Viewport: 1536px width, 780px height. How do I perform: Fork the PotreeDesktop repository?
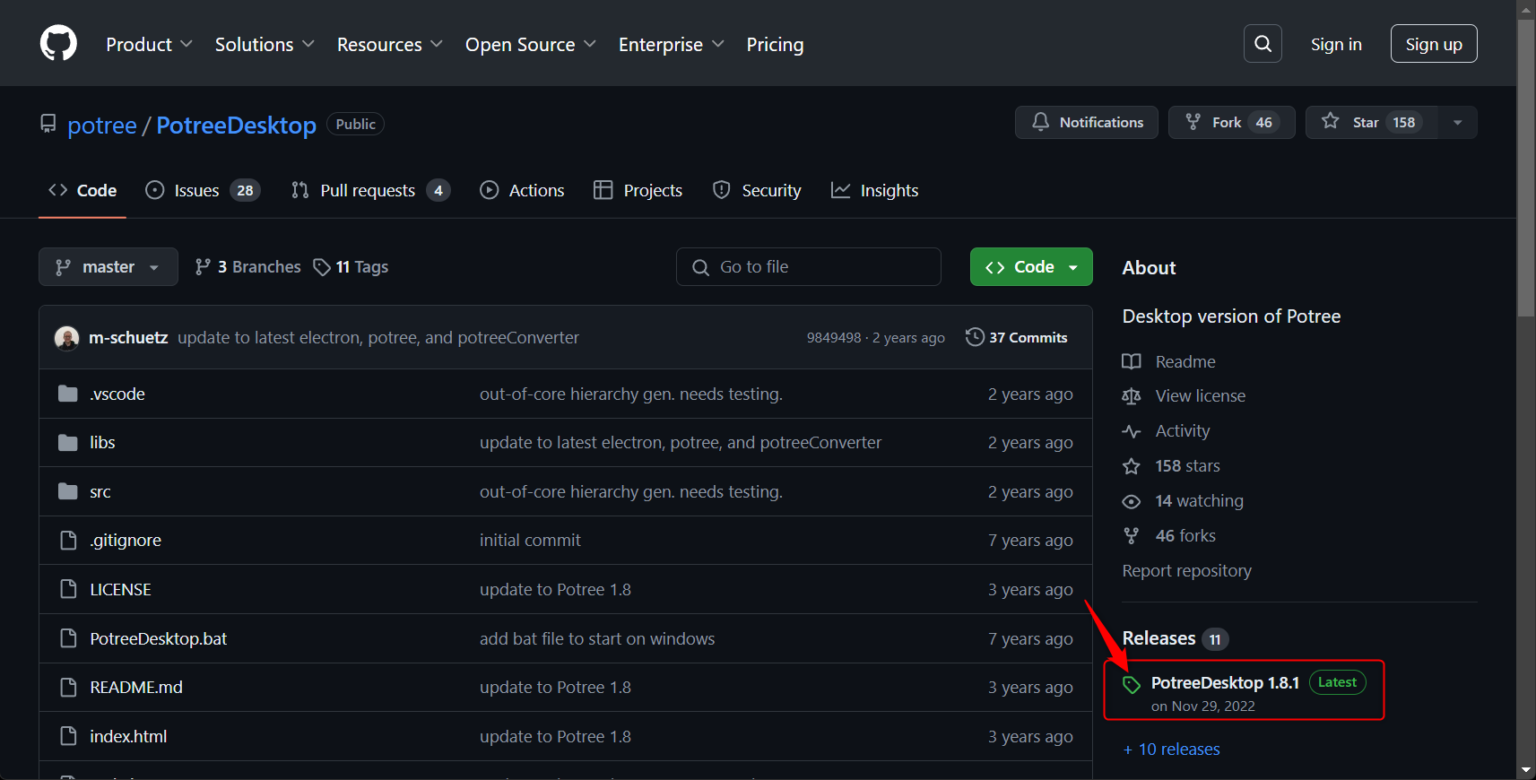tap(1230, 122)
